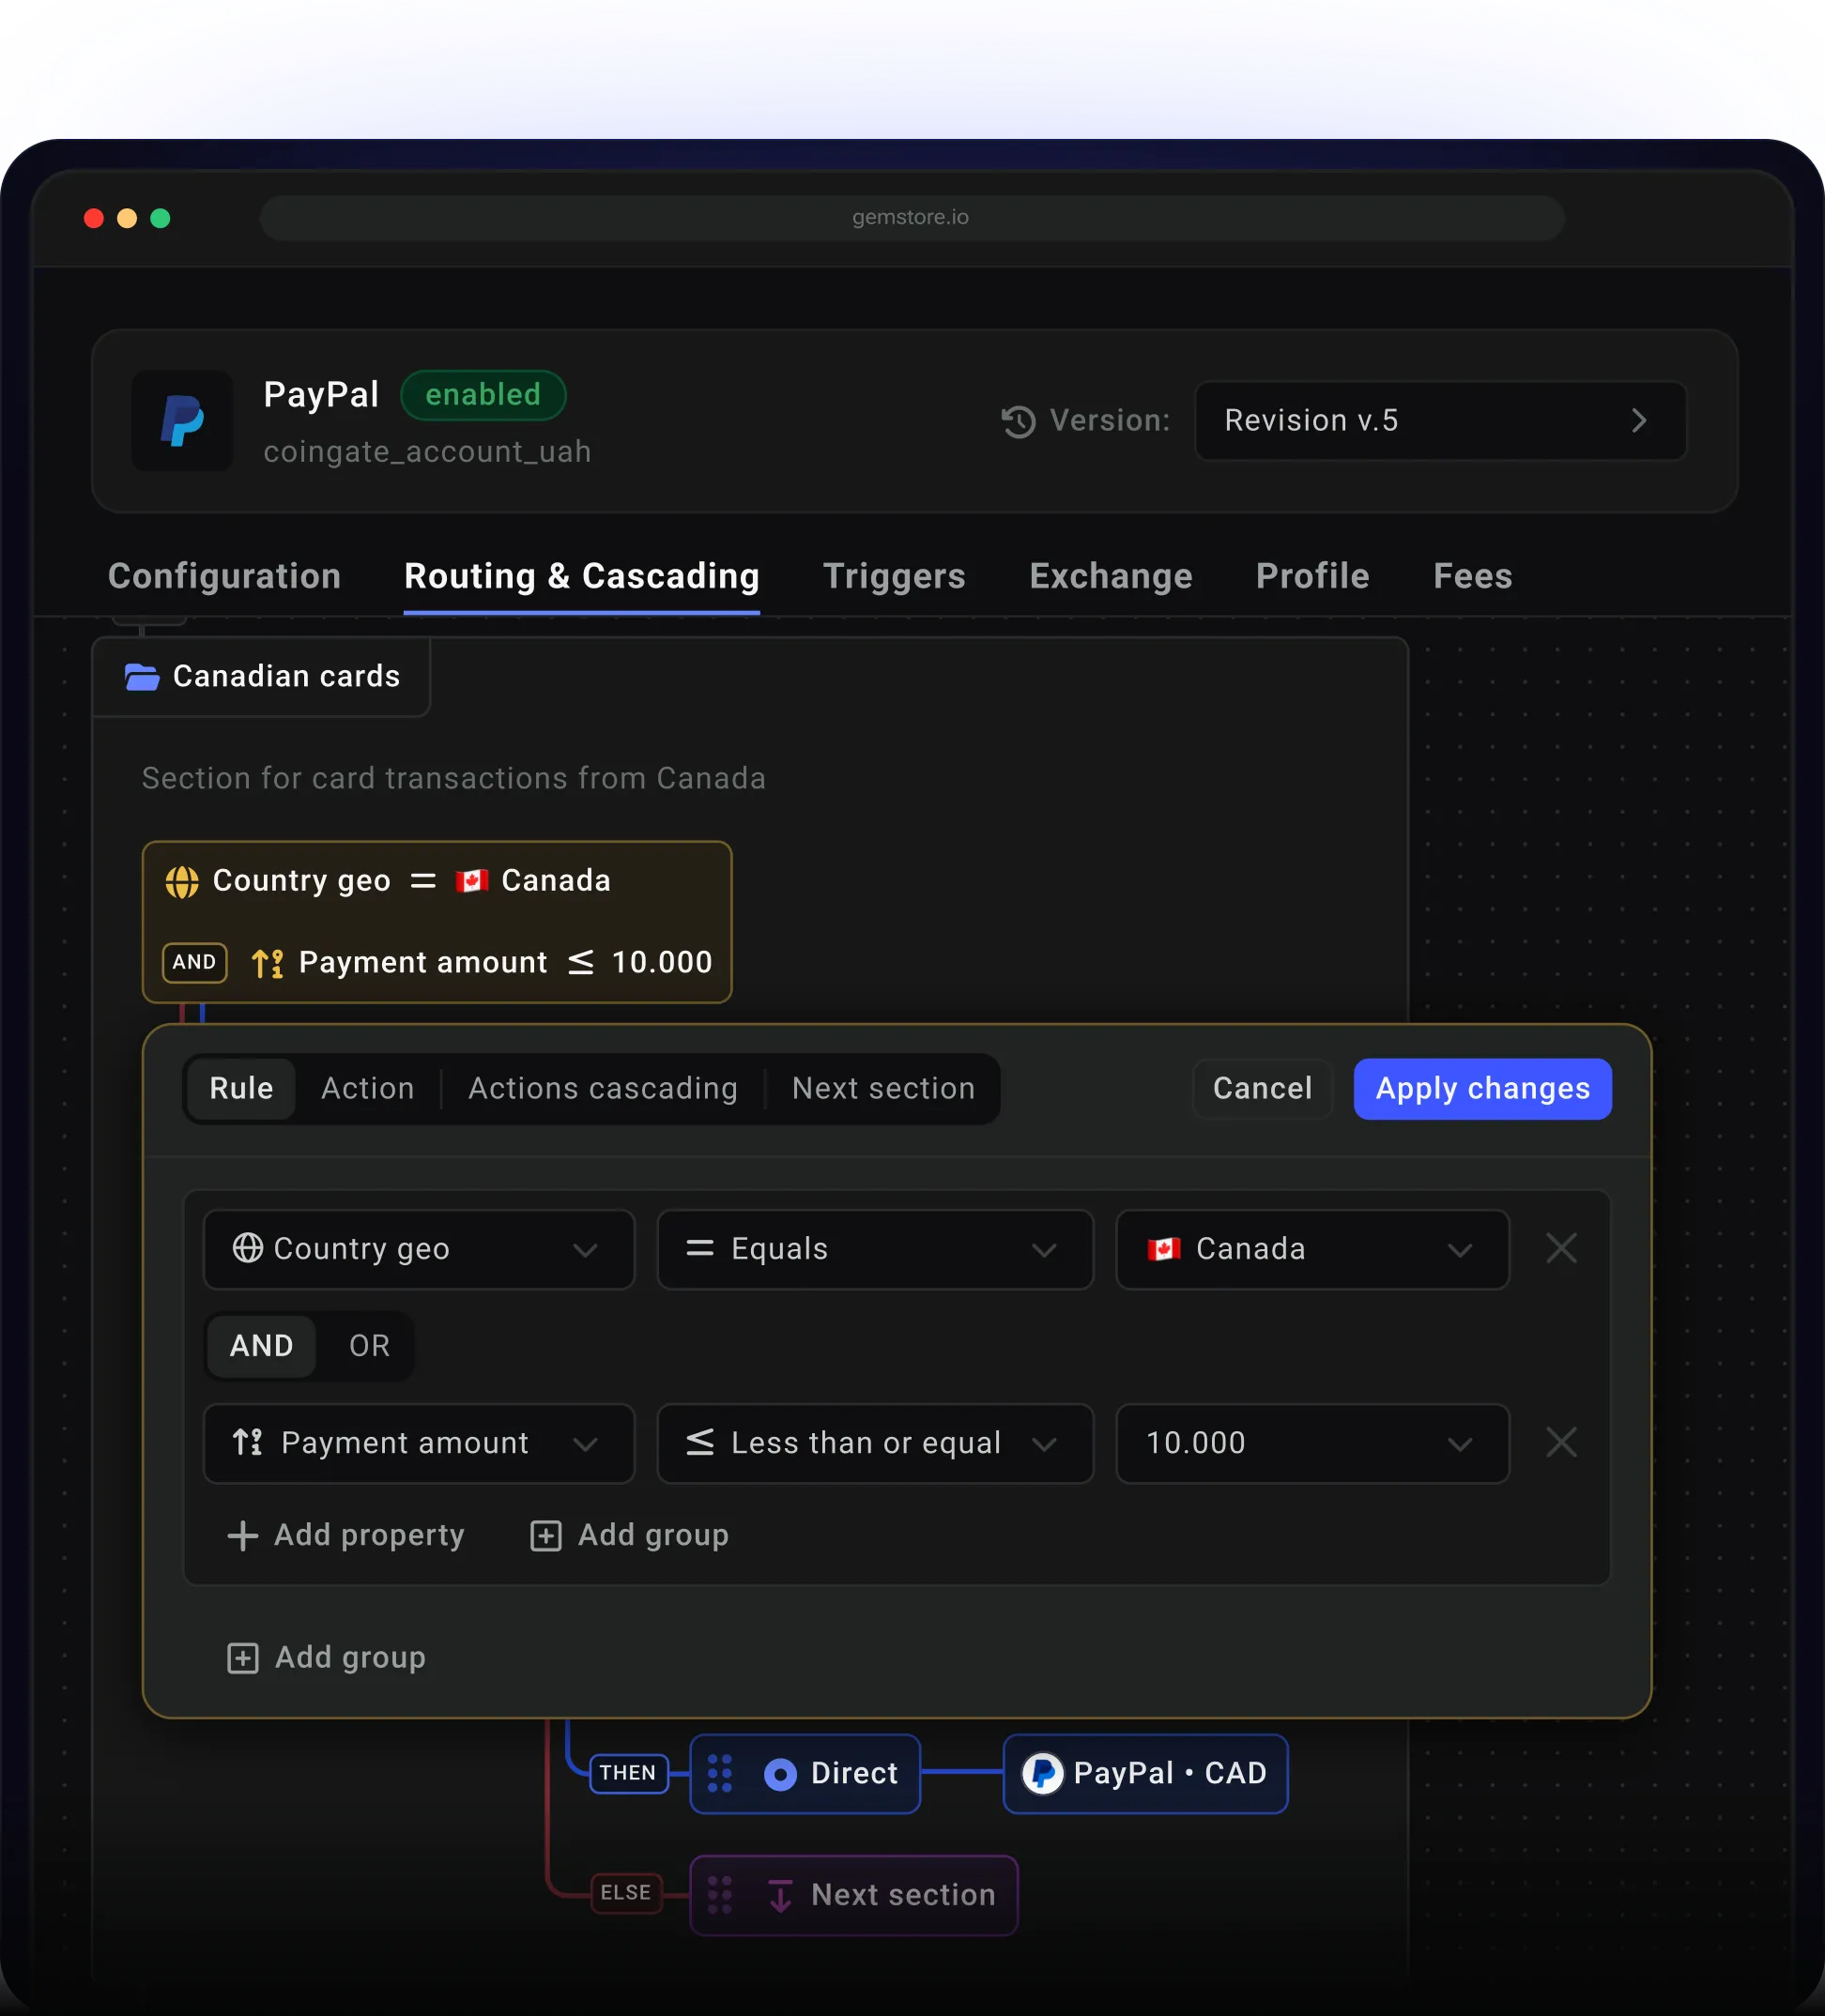
Task: Open the Country geo property dropdown
Action: click(x=419, y=1249)
